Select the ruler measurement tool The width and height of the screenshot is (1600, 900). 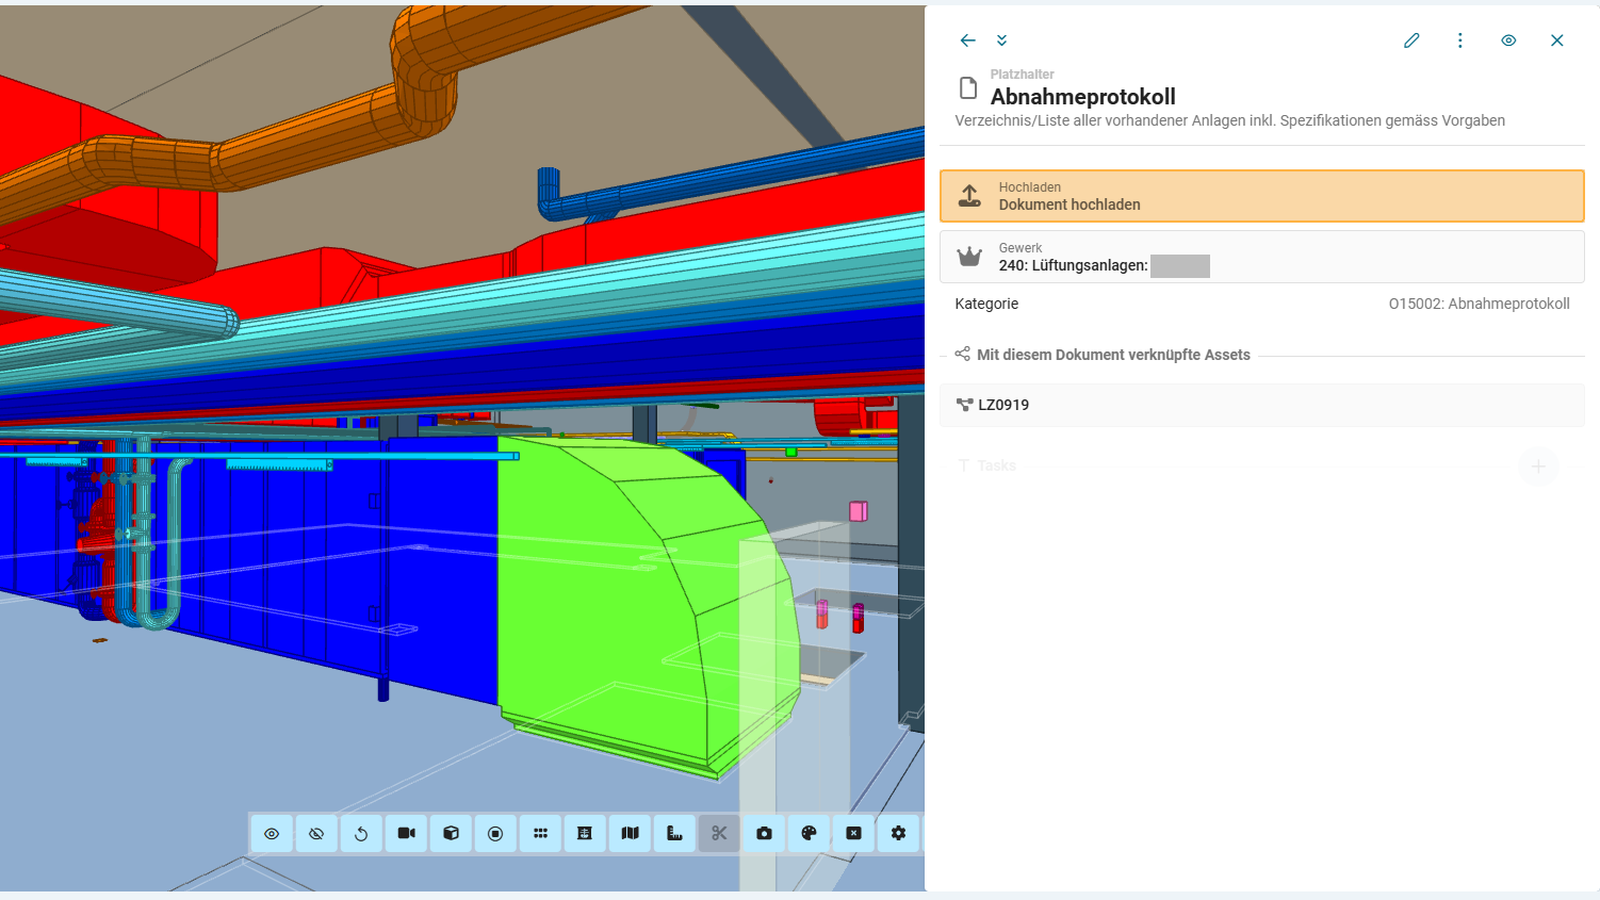coord(674,833)
